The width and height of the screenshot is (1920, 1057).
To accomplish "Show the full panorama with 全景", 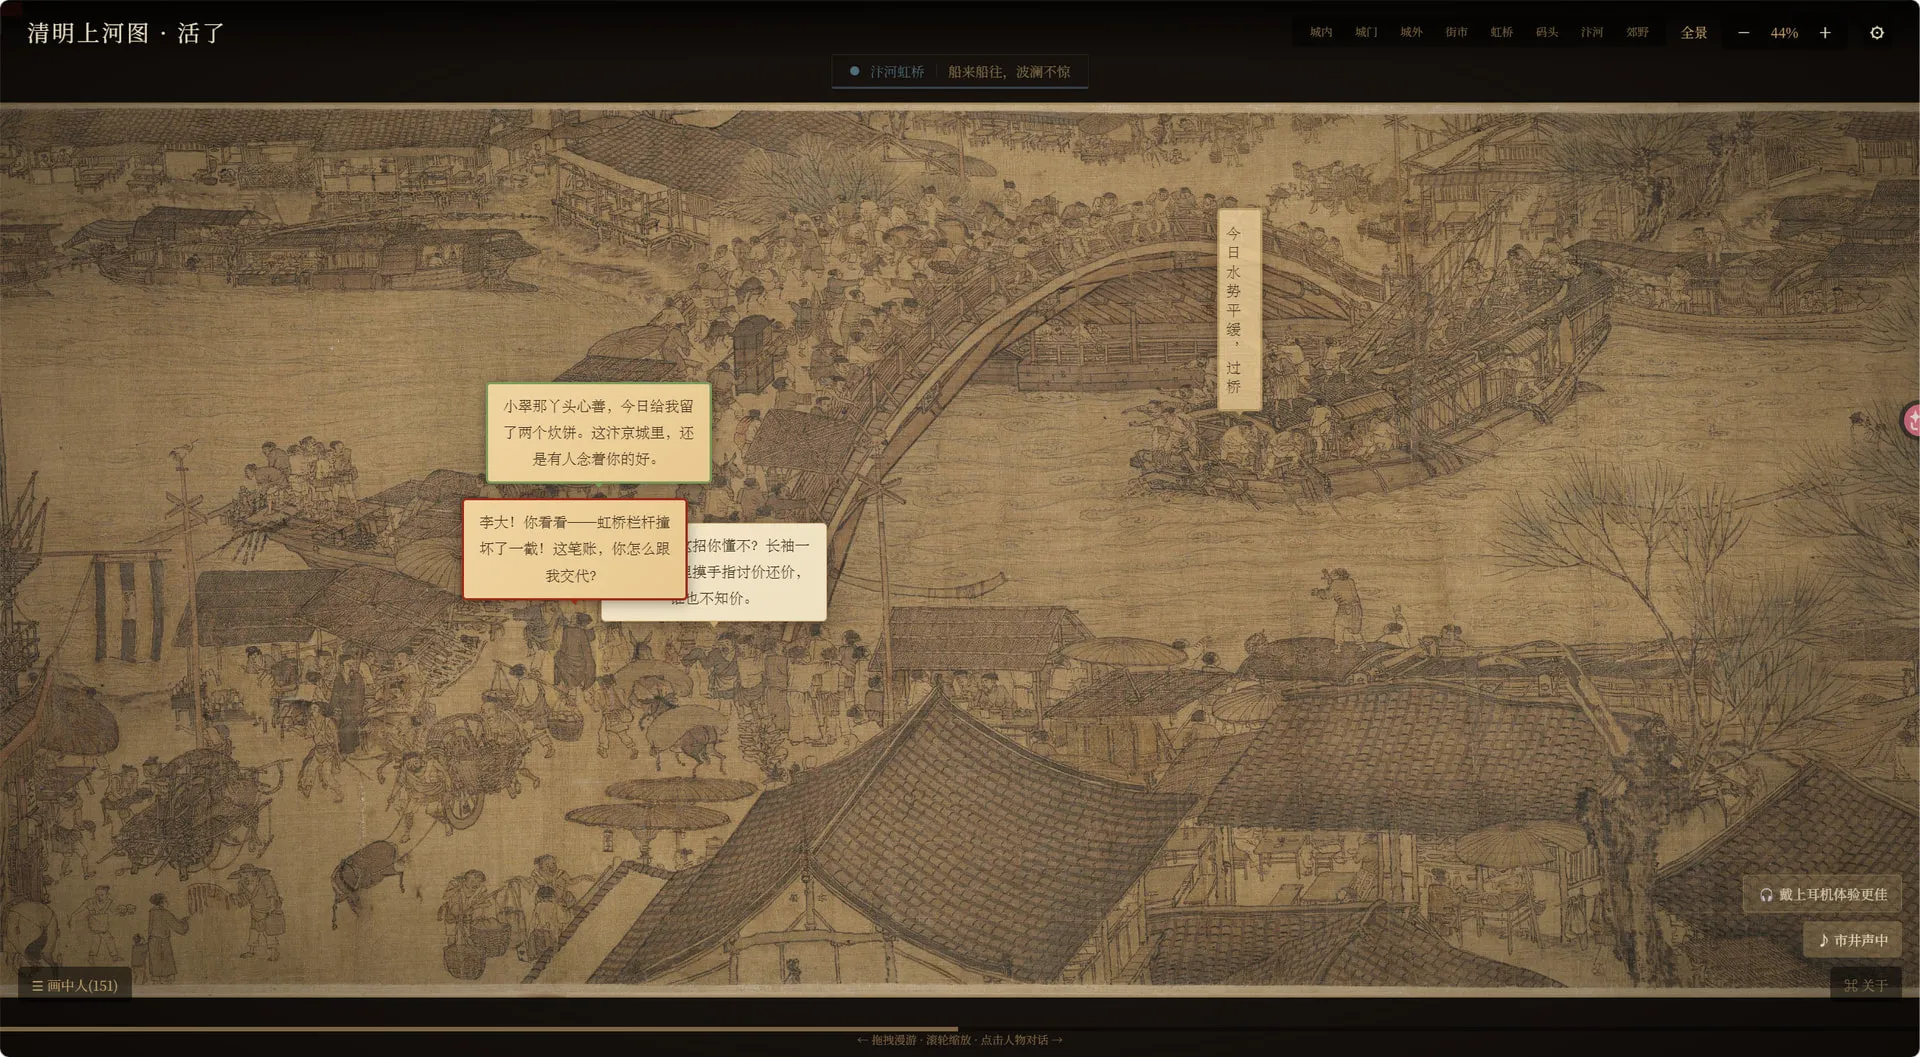I will coord(1694,33).
